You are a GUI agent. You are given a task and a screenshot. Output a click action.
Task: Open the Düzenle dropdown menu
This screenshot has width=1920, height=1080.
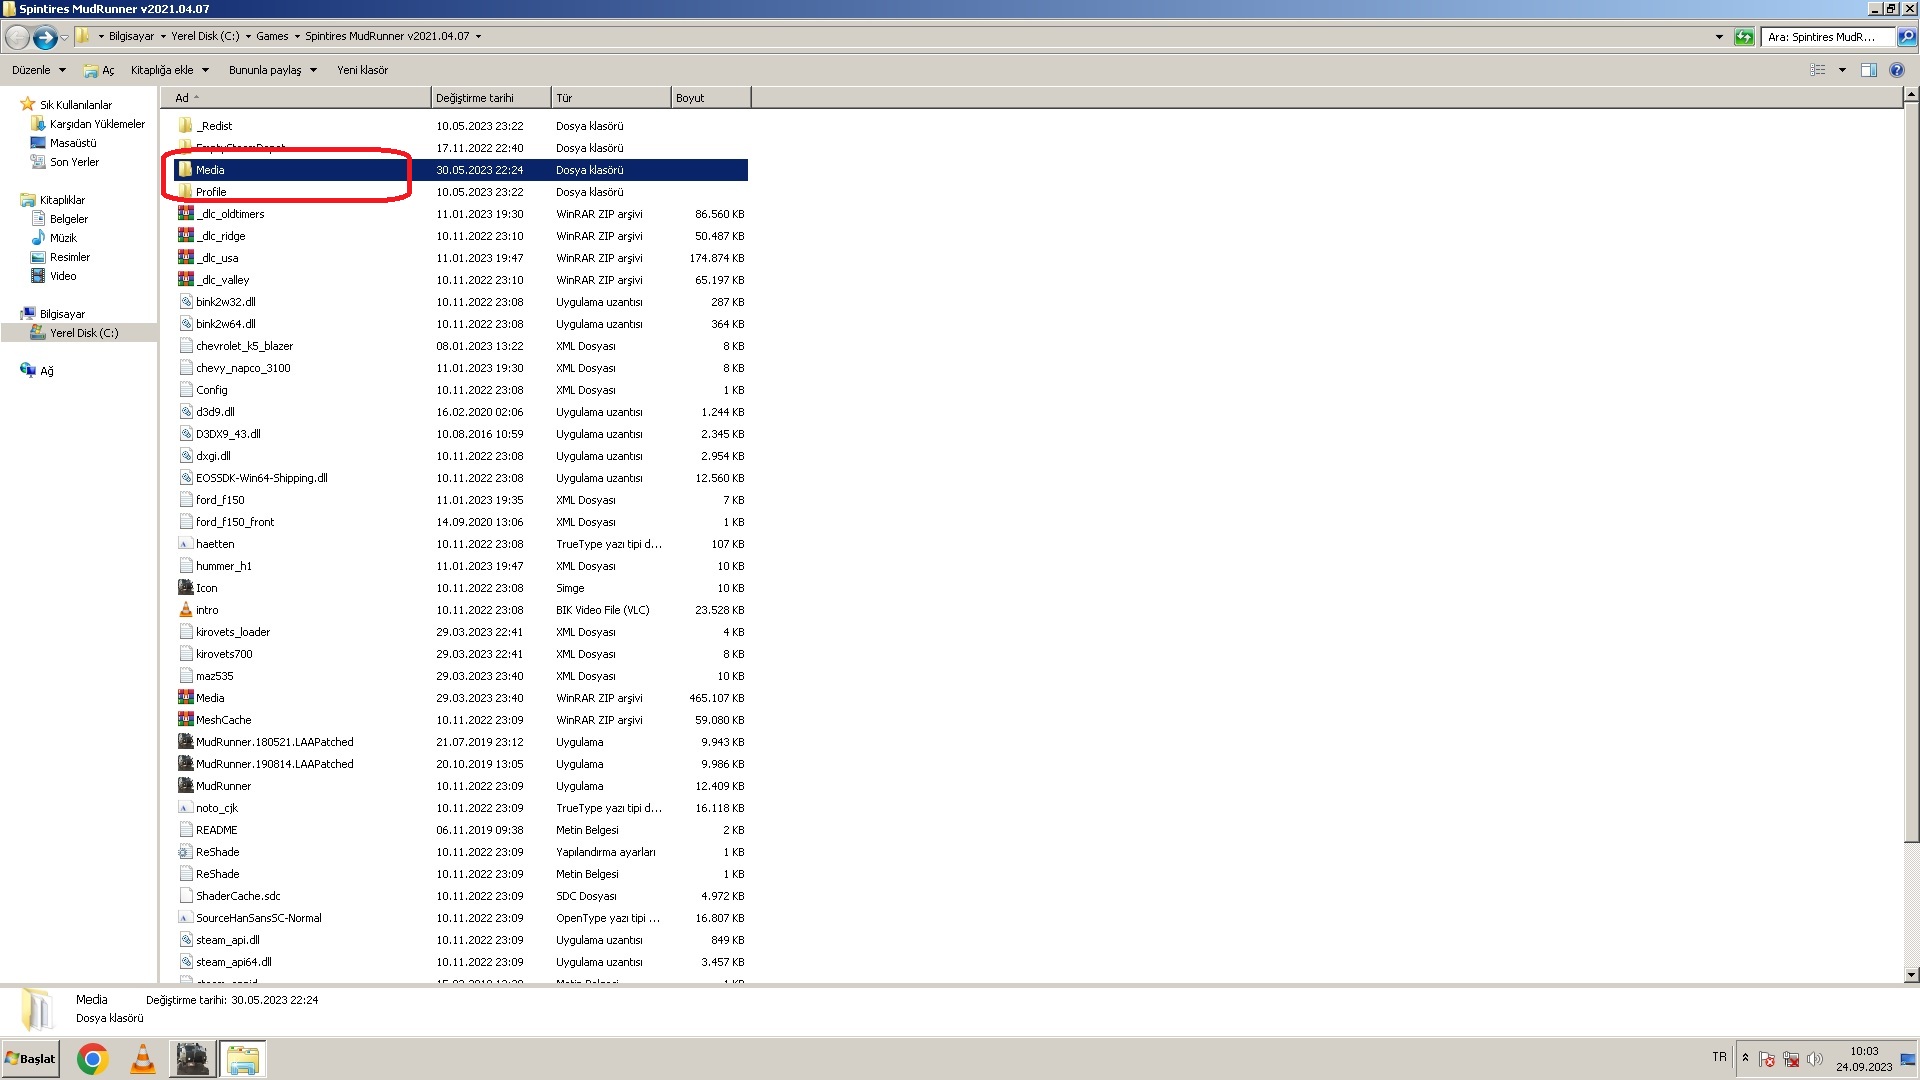(38, 70)
